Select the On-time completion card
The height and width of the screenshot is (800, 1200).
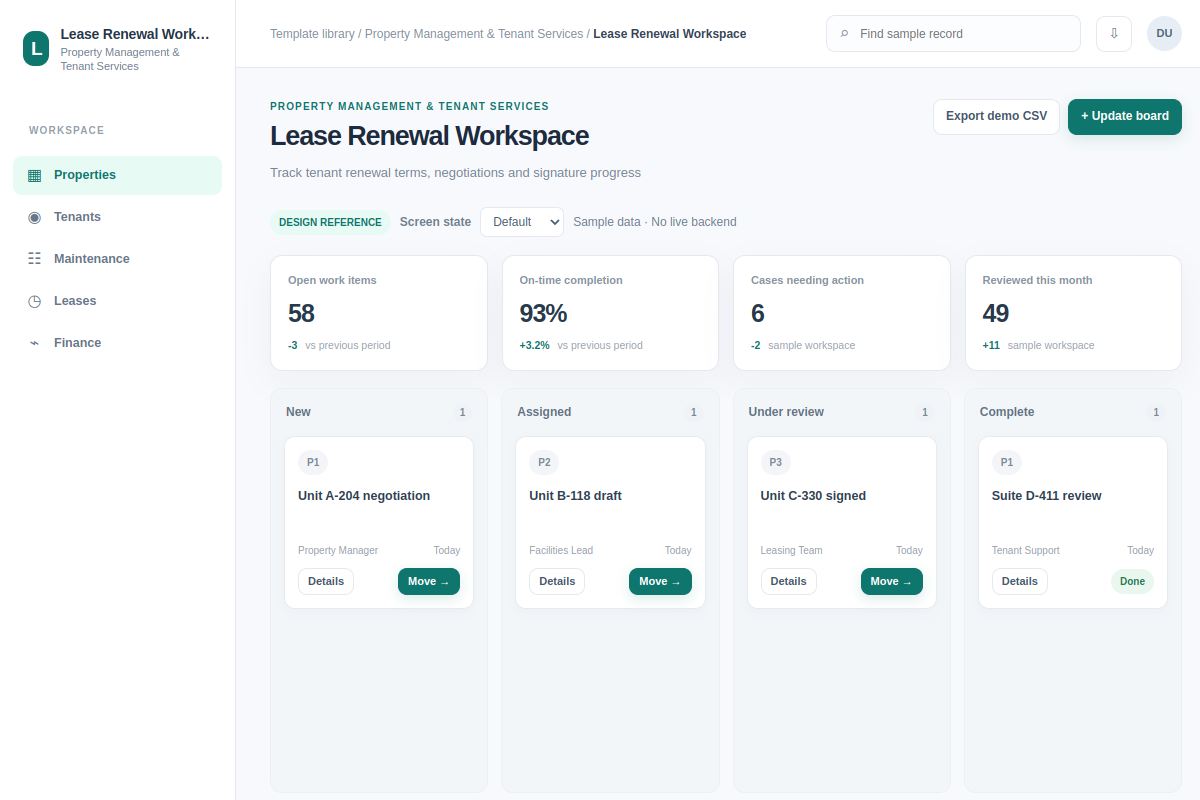610,313
